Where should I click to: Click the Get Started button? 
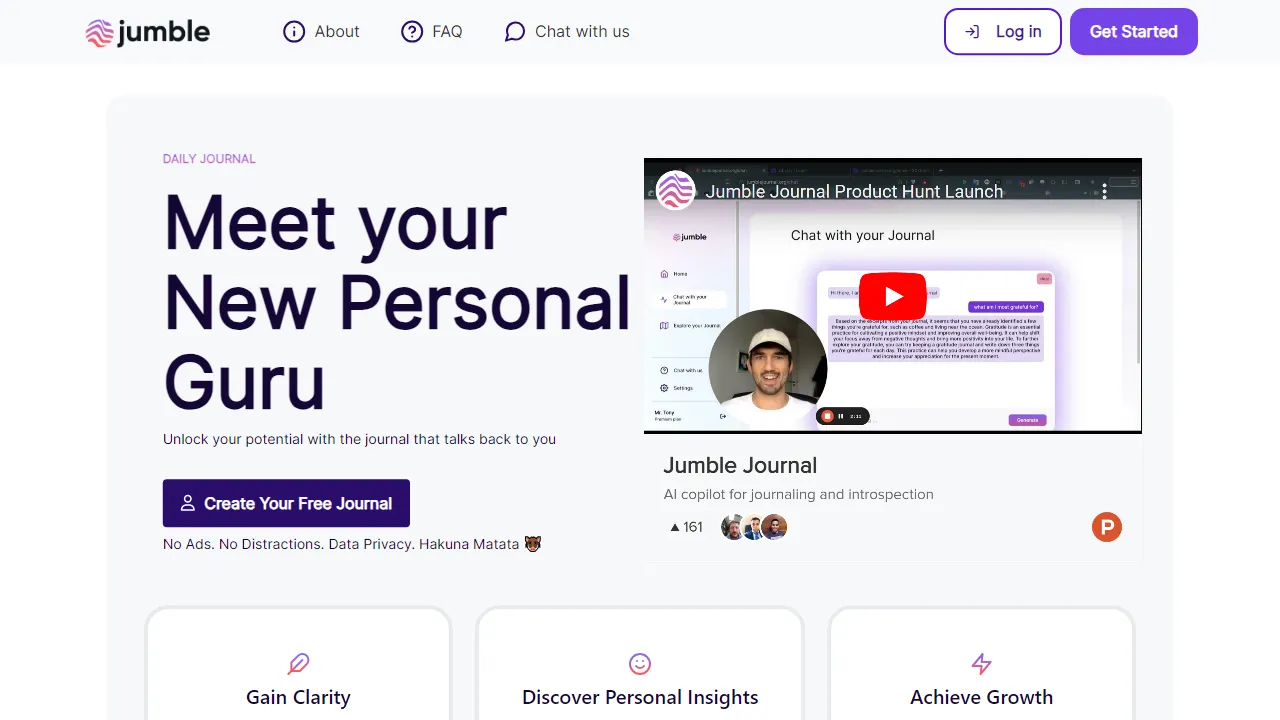point(1134,32)
